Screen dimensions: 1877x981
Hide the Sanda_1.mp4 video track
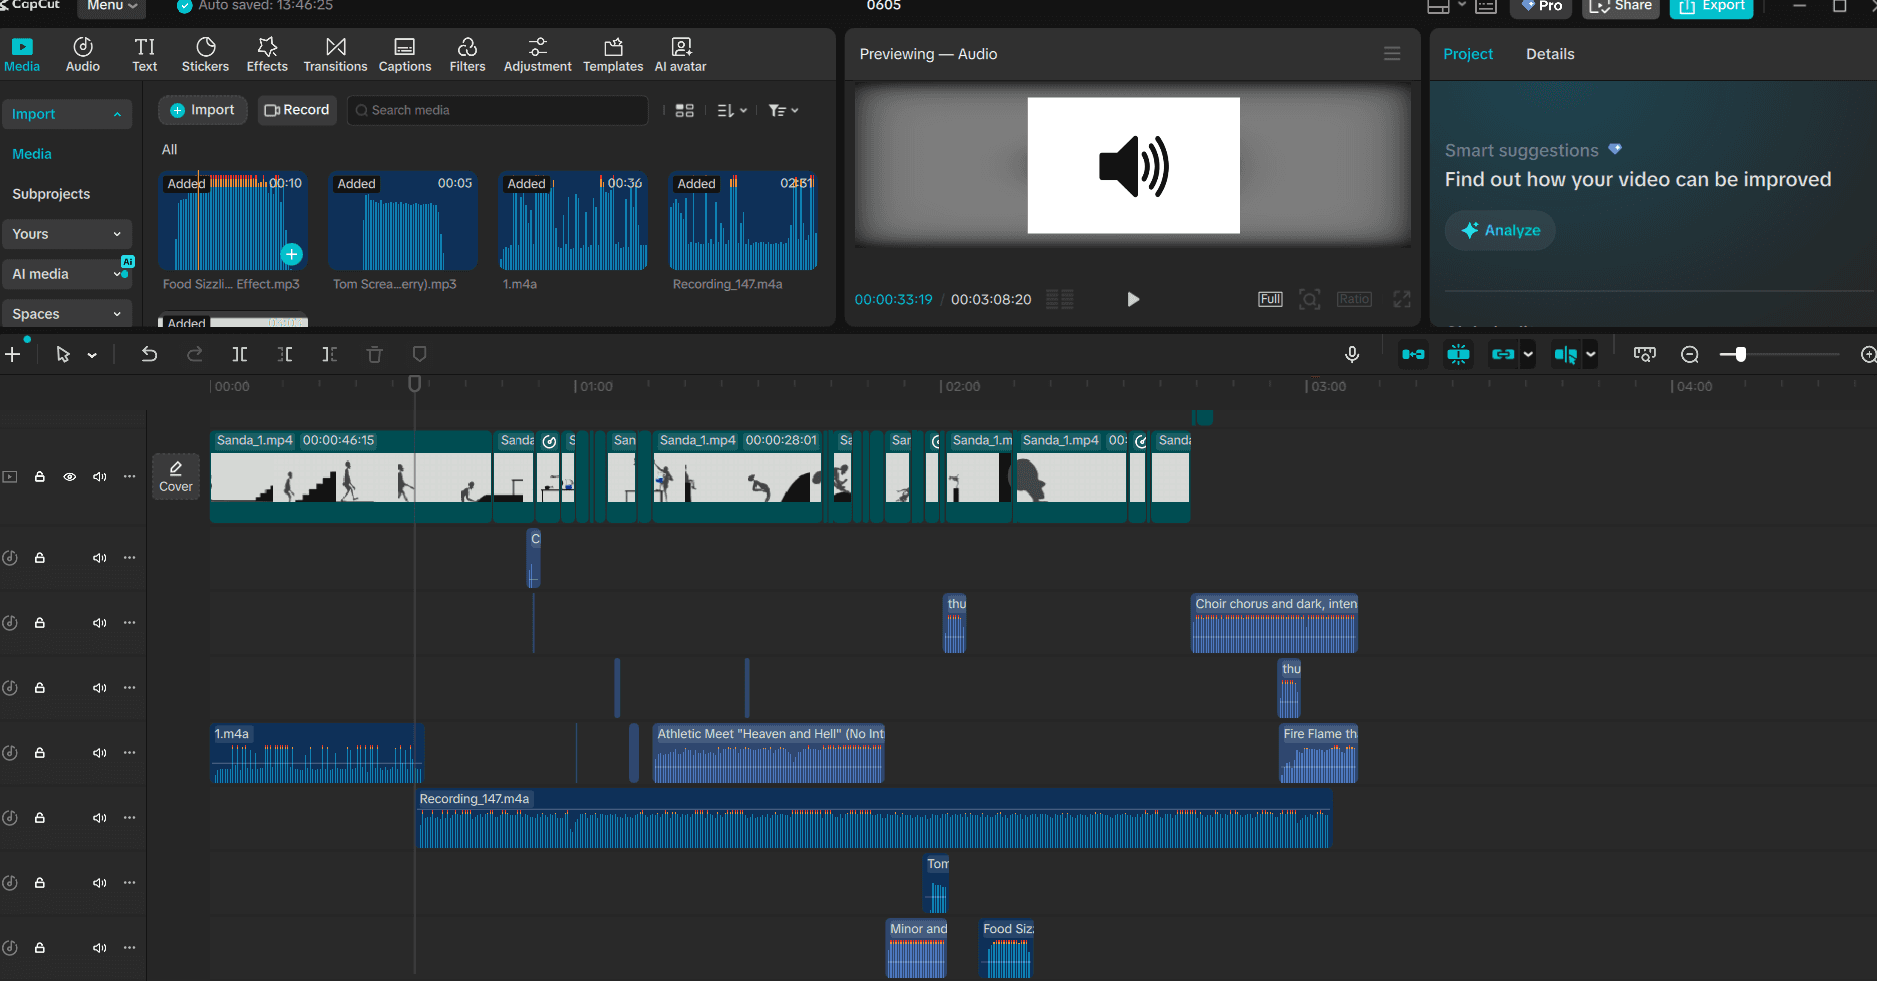(70, 477)
